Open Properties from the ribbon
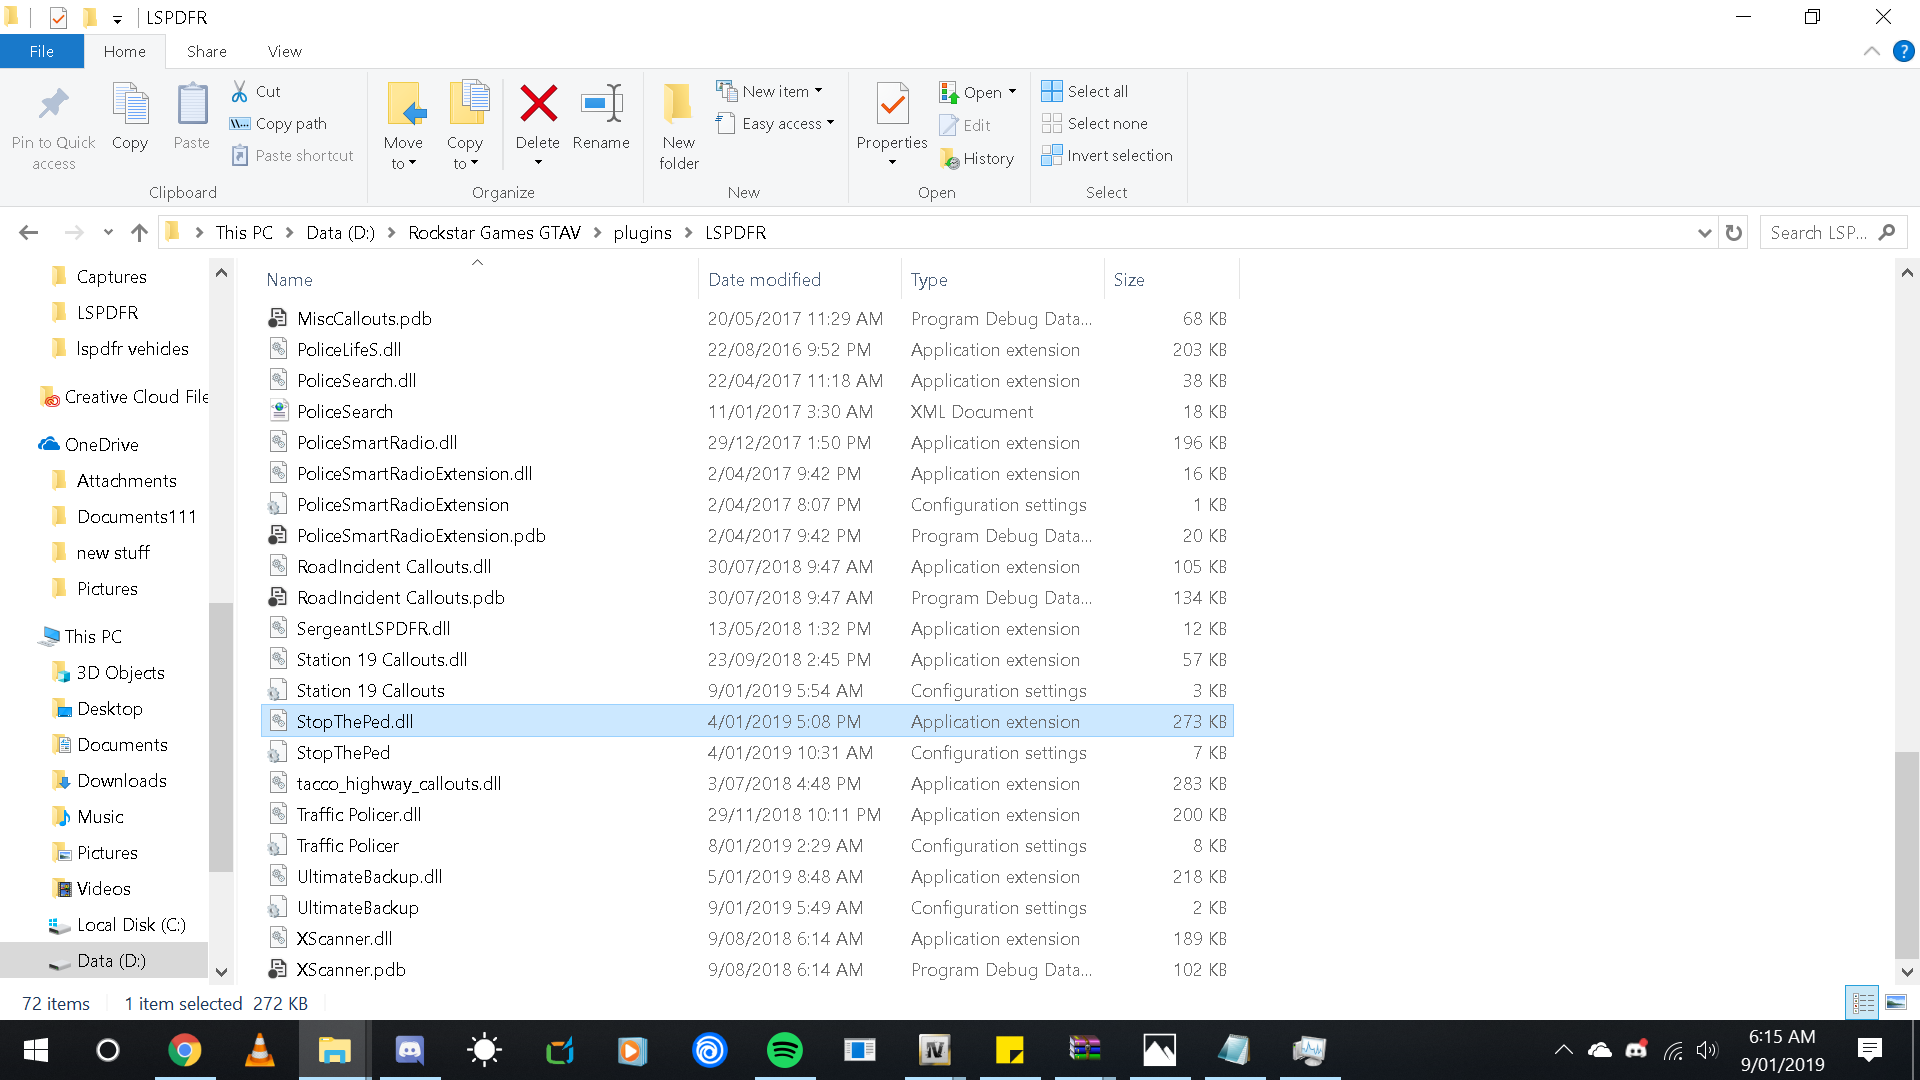The width and height of the screenshot is (1920, 1080). [892, 104]
